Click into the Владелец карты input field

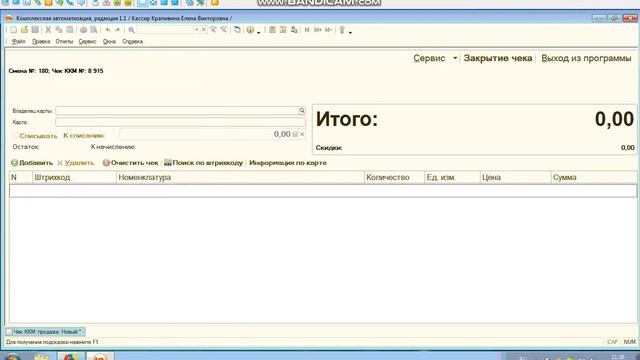point(177,111)
